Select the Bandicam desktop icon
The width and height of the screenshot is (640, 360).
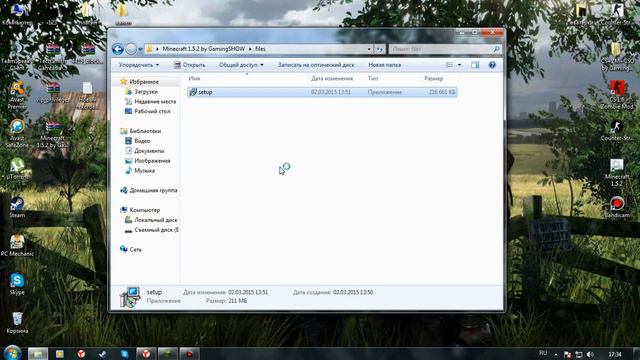pos(617,208)
